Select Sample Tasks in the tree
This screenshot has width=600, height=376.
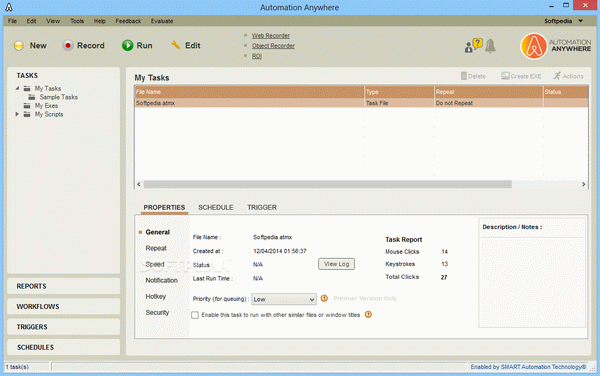pyautogui.click(x=59, y=97)
